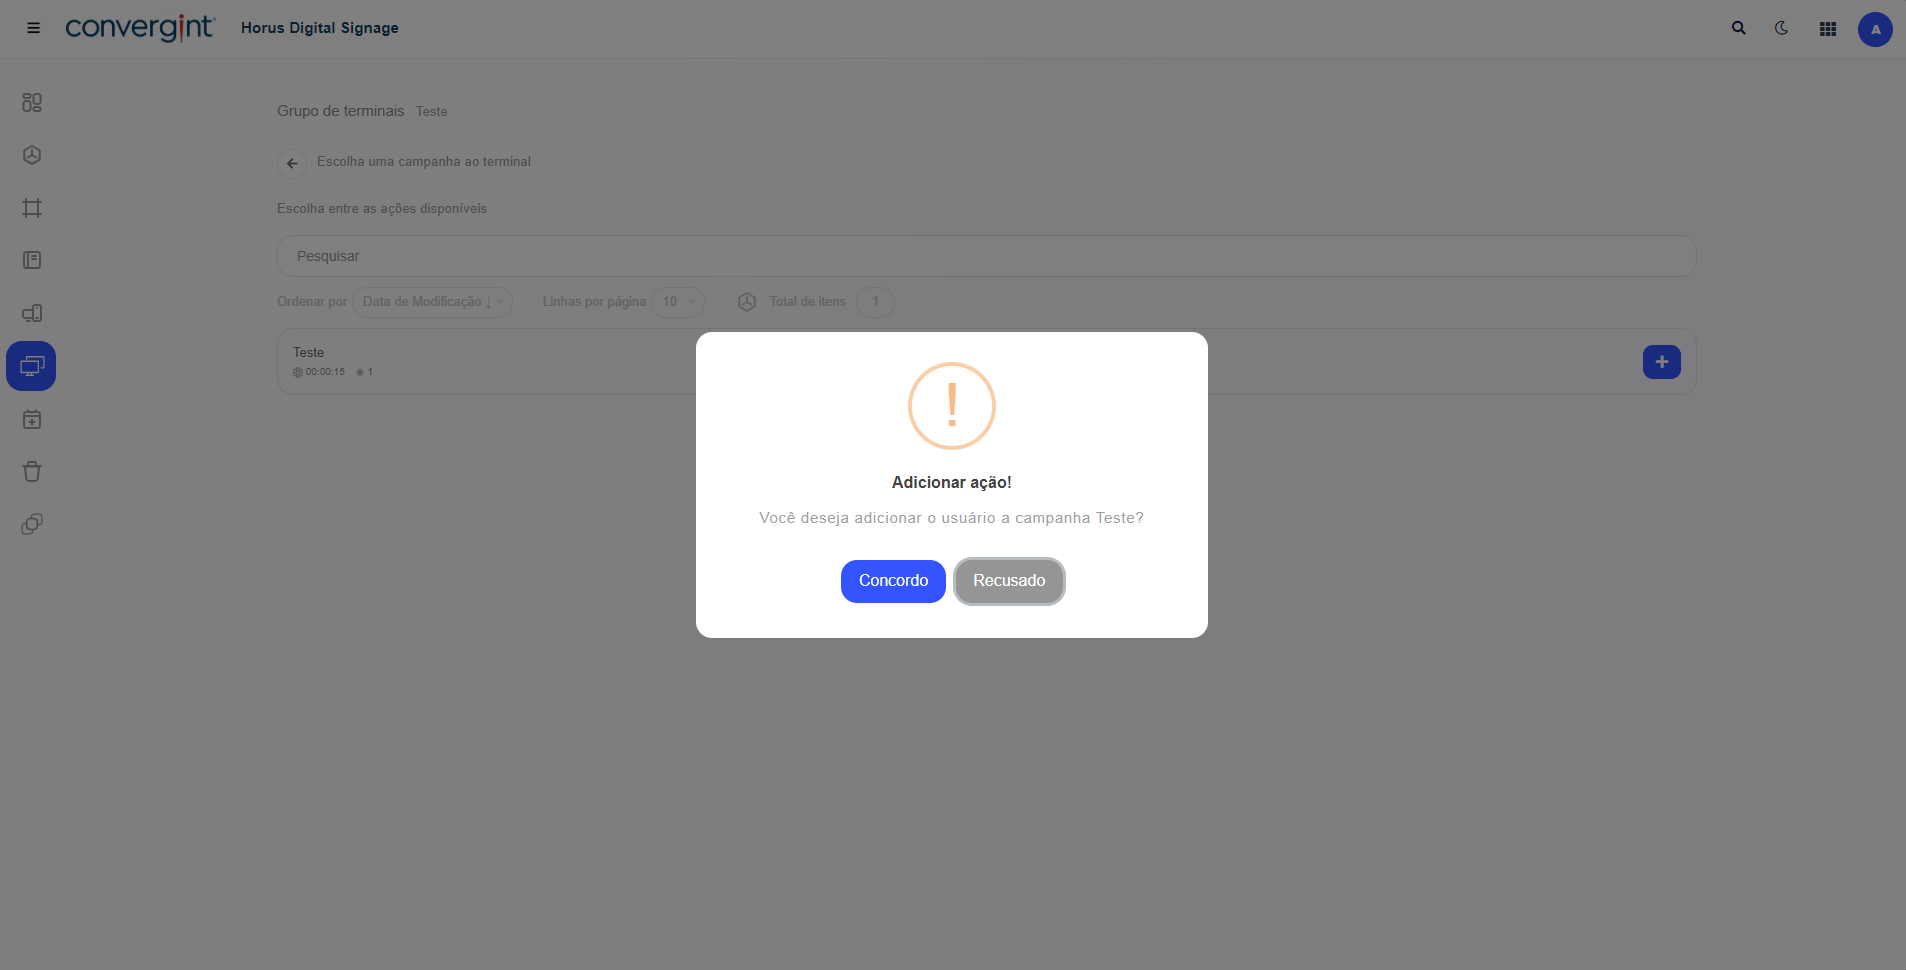This screenshot has width=1906, height=970.
Task: Select the Teste campaign row
Action: pyautogui.click(x=986, y=361)
